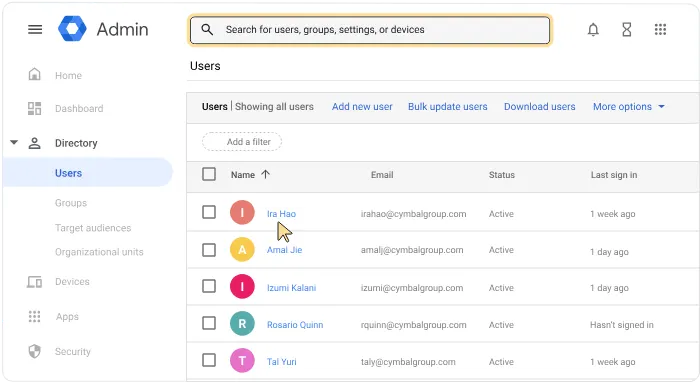
Task: Check the box for Rosario Quinn
Action: pyautogui.click(x=209, y=323)
